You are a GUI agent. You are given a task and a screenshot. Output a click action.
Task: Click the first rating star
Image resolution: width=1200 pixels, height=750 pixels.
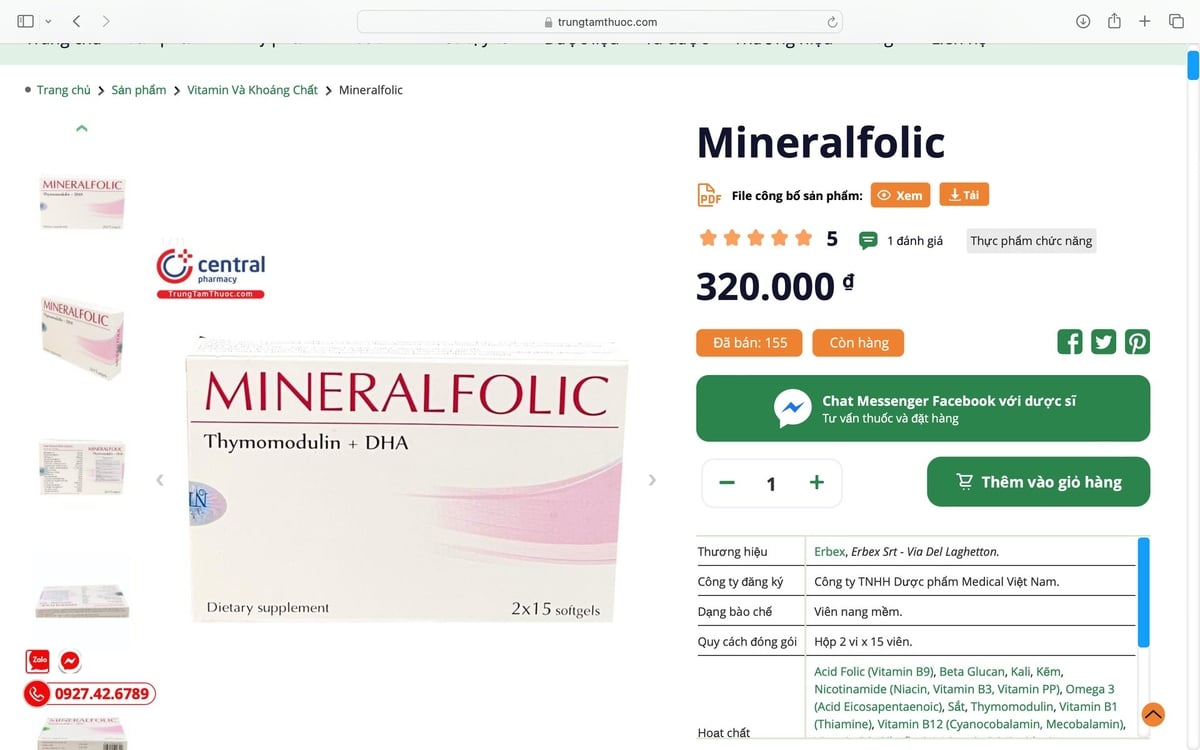click(x=708, y=238)
